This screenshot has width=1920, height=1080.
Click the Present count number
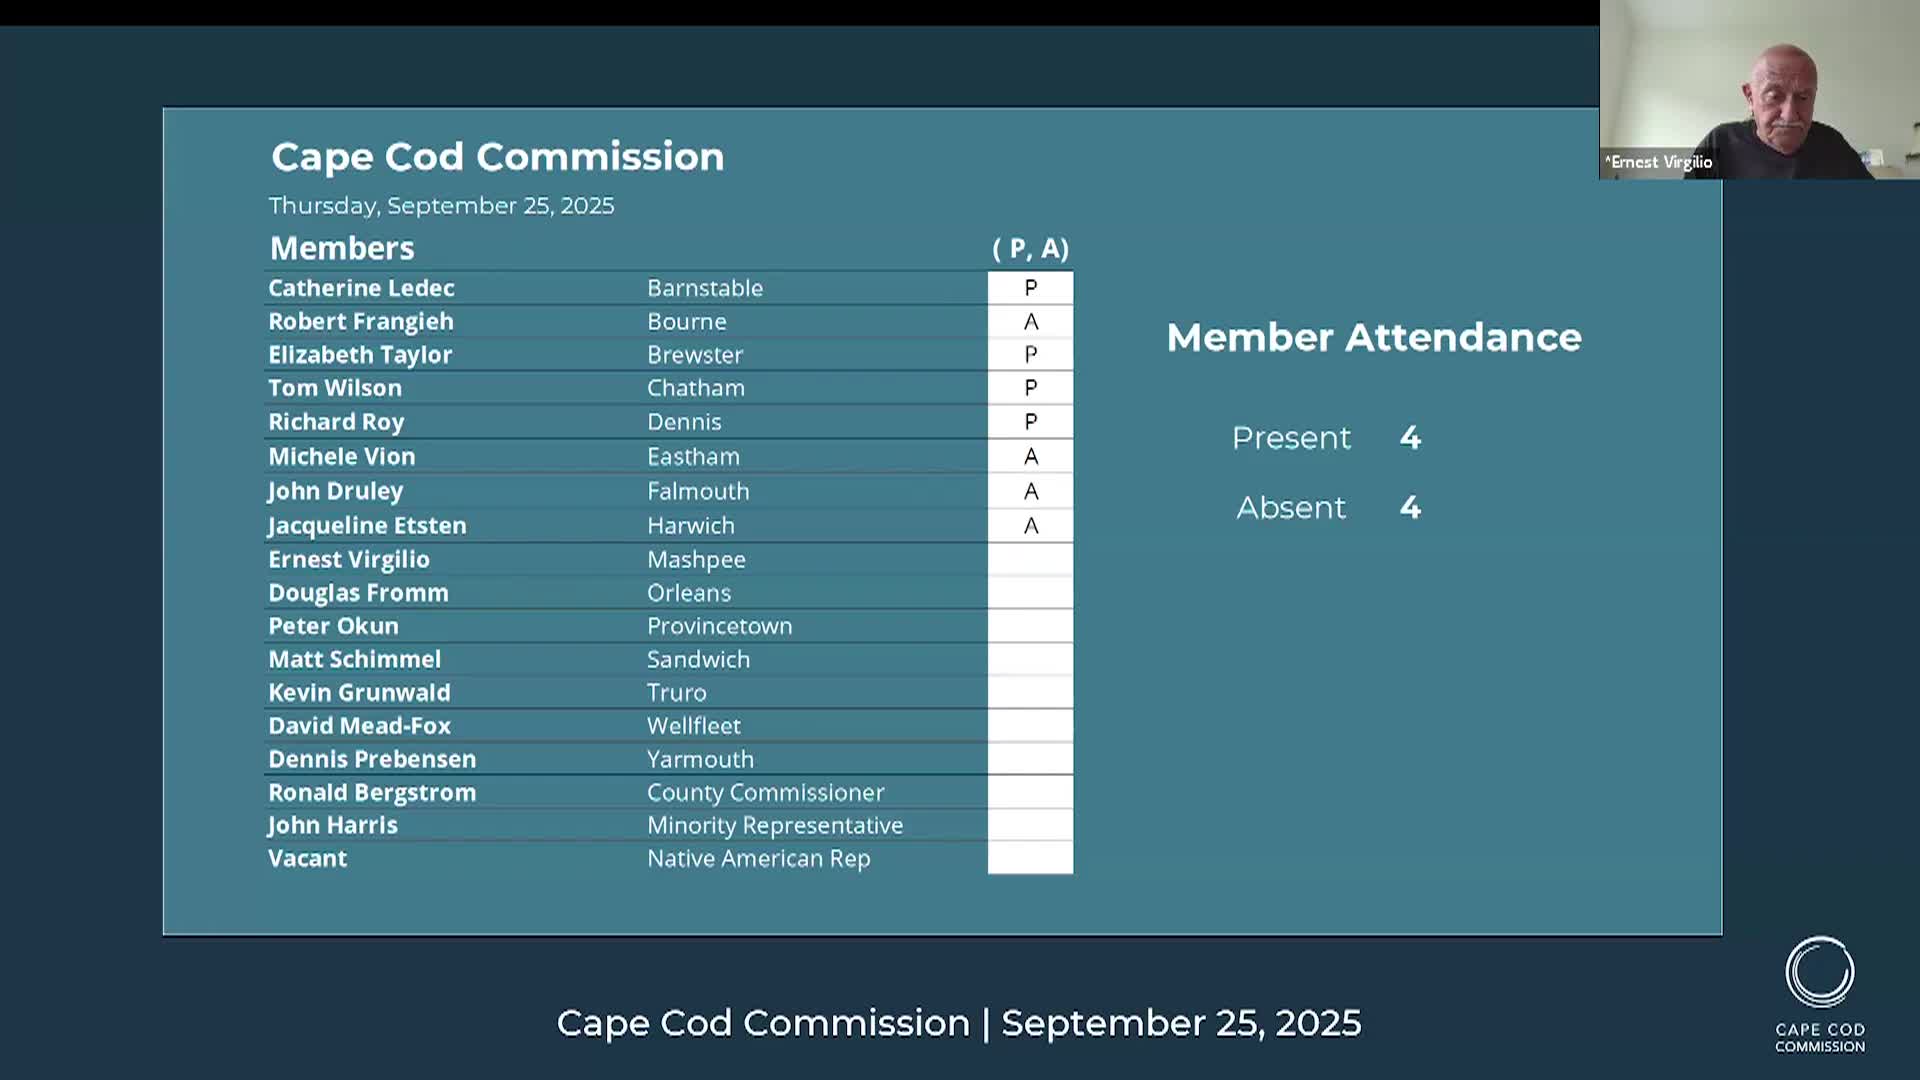click(1410, 438)
